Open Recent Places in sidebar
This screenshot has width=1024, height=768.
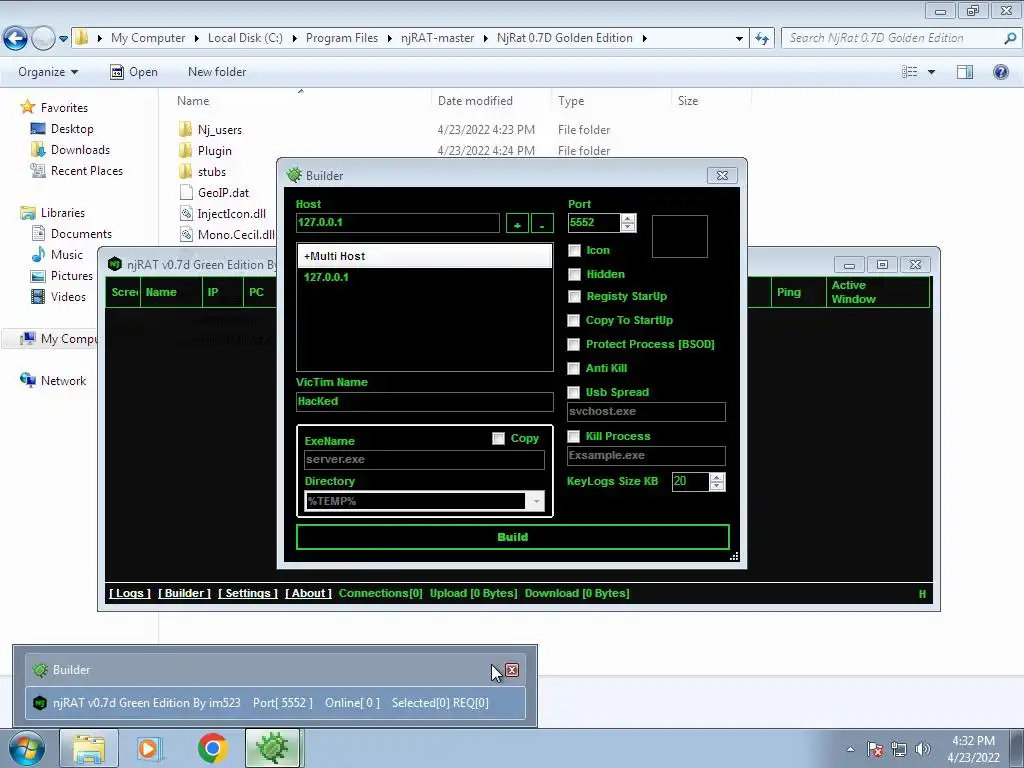point(86,170)
